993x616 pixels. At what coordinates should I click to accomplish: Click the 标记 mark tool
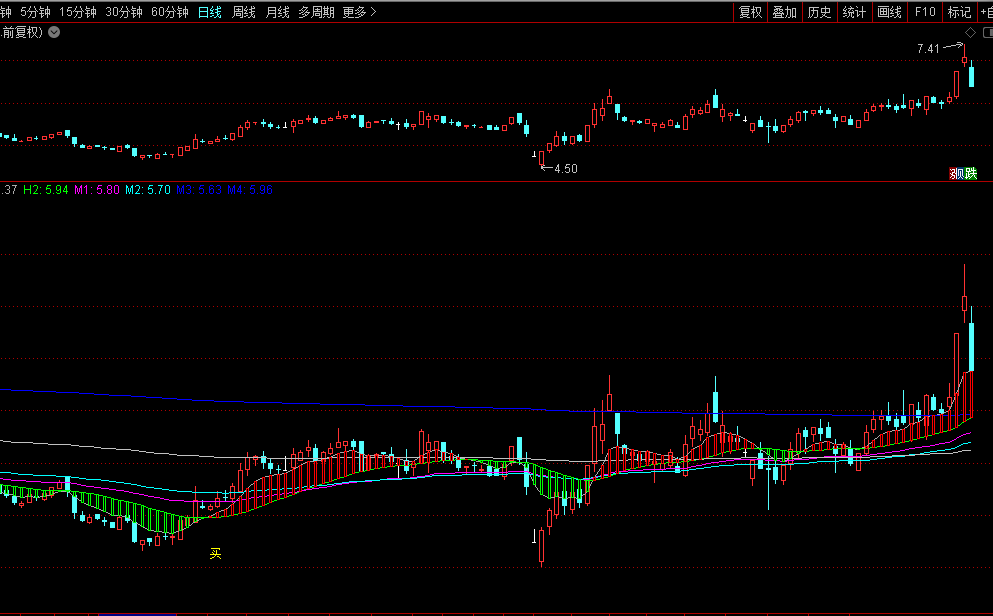pos(958,12)
